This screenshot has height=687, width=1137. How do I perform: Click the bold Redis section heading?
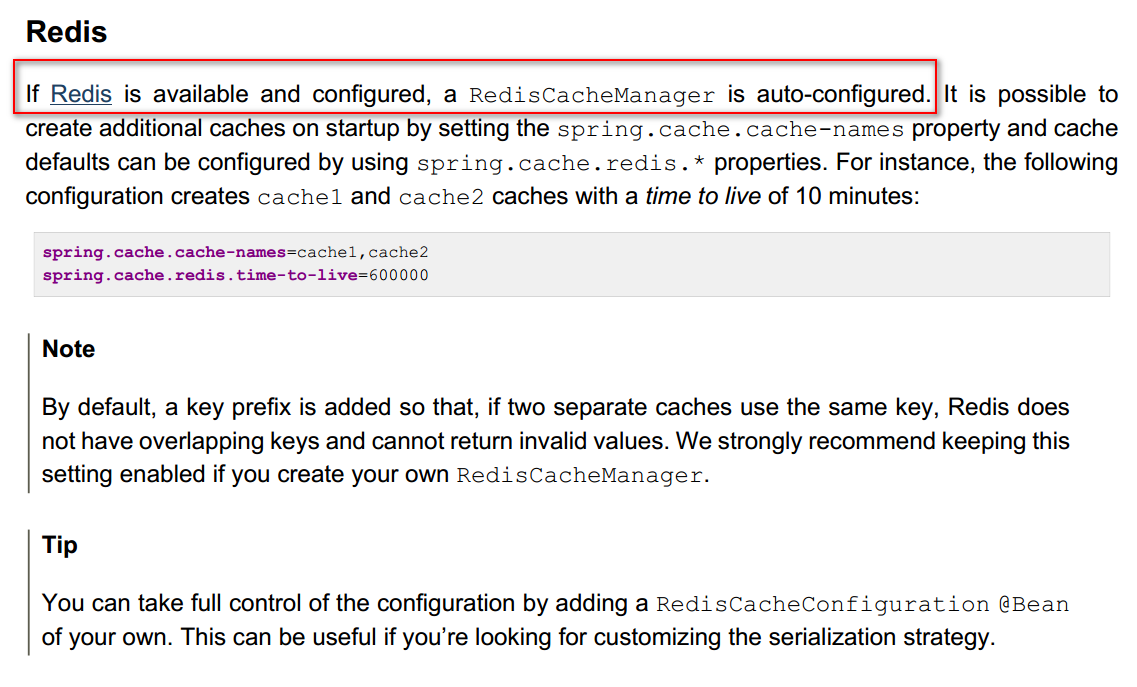[66, 31]
